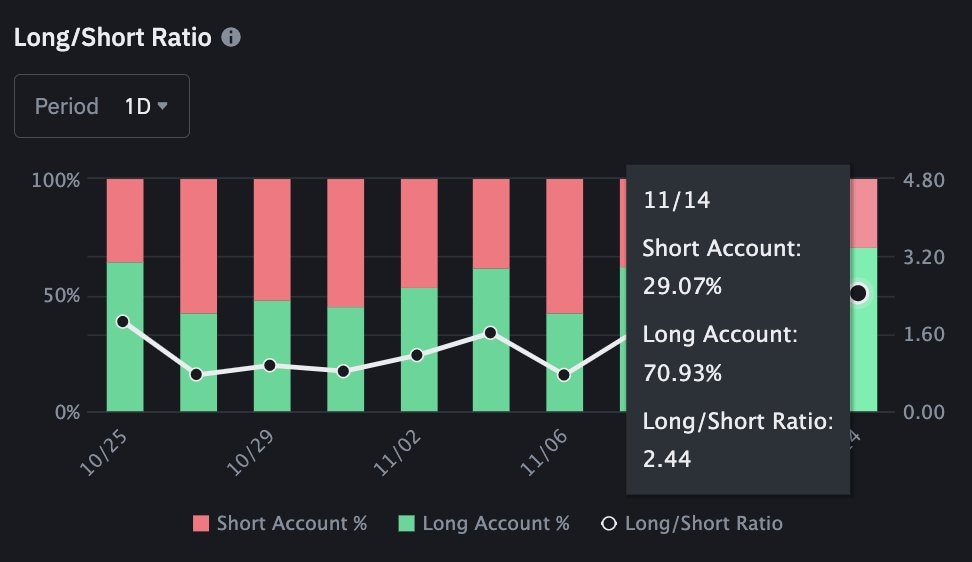Click the 10/29 ratio line data point
The height and width of the screenshot is (562, 972).
point(270,365)
